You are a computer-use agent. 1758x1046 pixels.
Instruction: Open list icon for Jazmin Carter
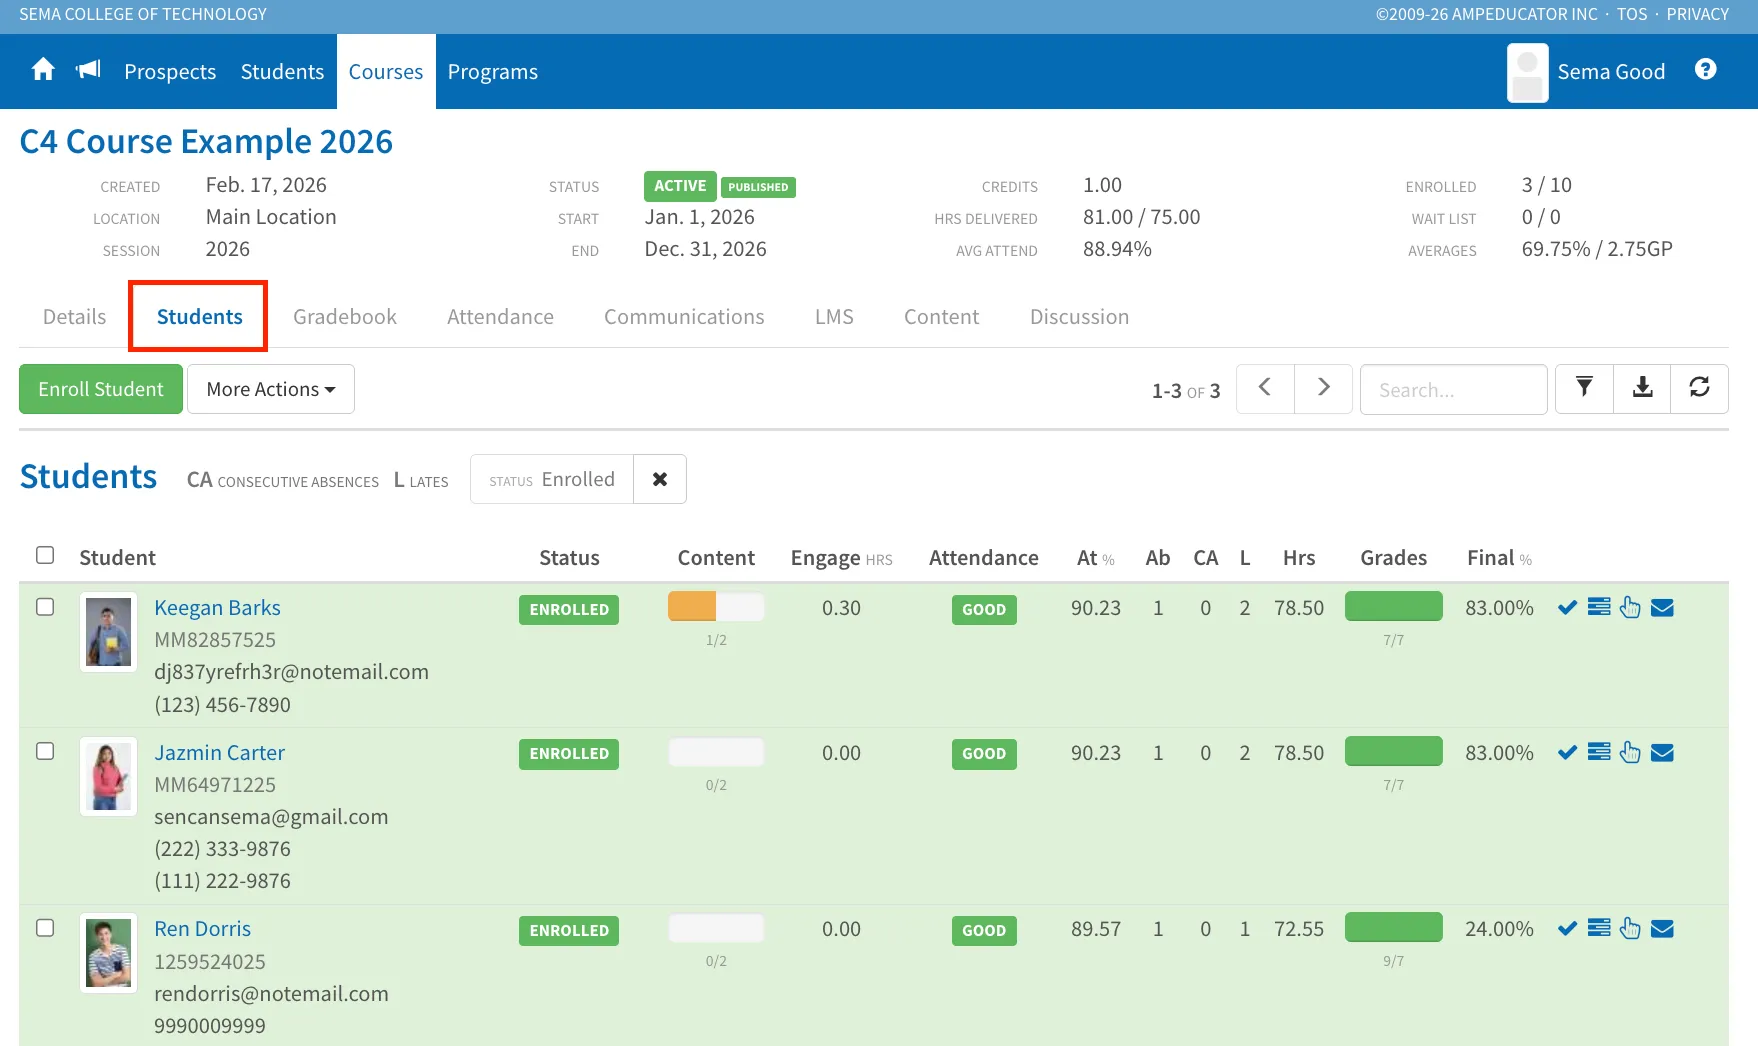coord(1599,752)
